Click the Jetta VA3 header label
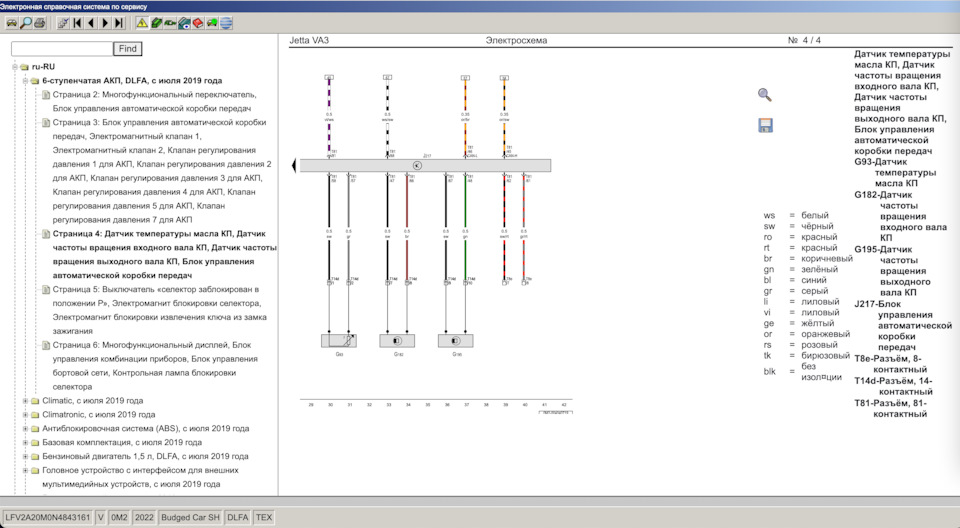 click(309, 40)
